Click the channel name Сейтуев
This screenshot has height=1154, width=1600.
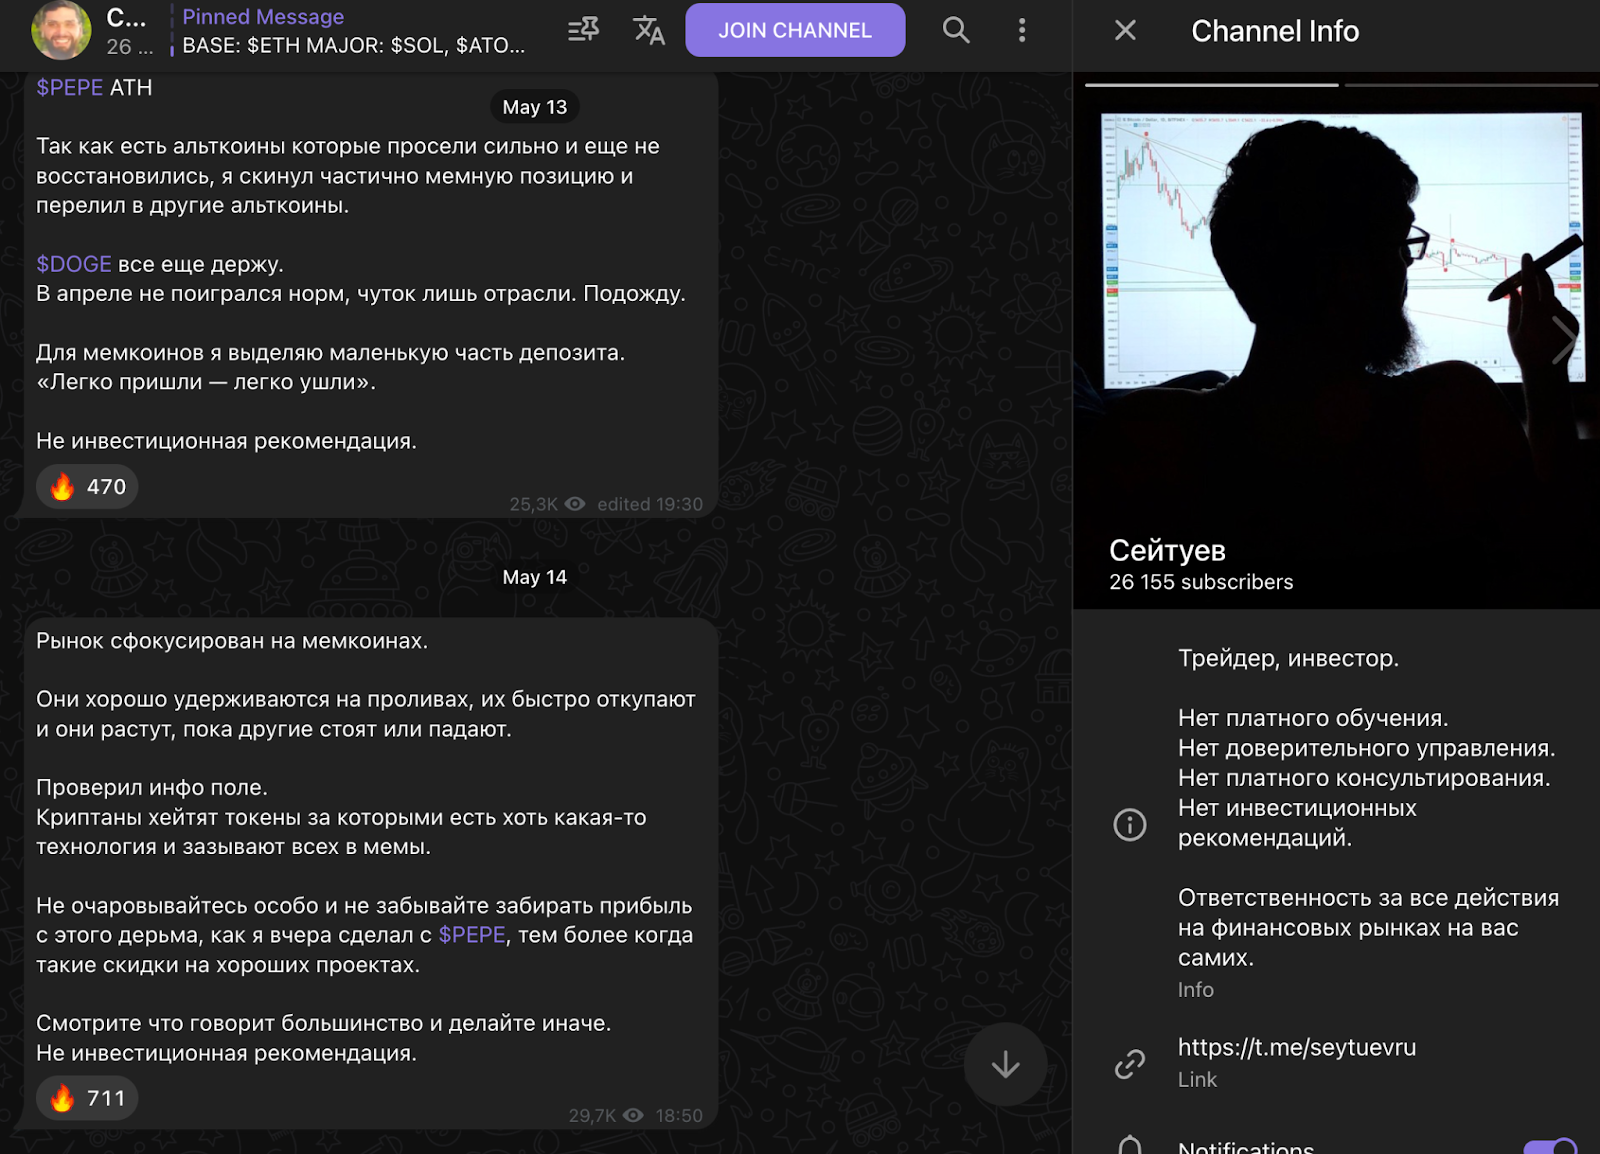[x=1167, y=550]
